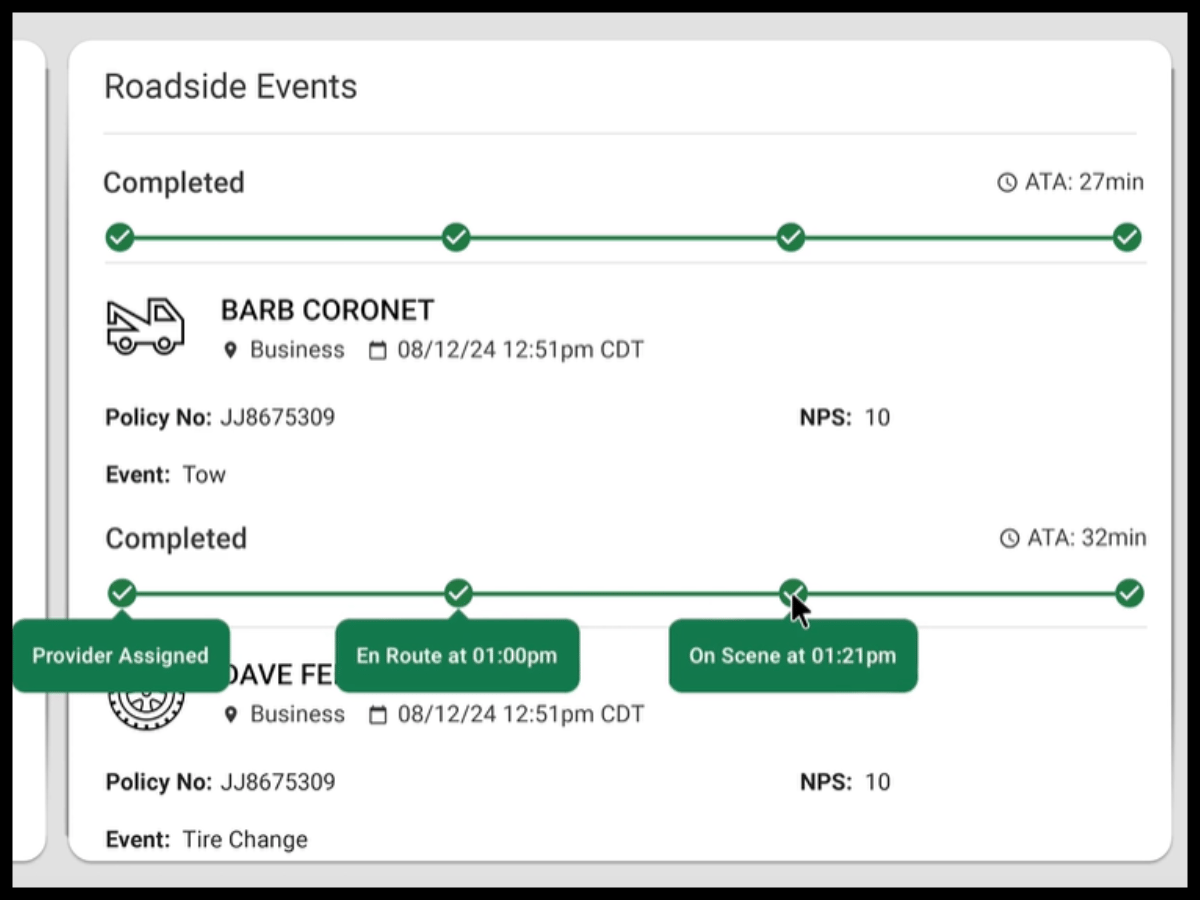This screenshot has height=900, width=1200.
Task: Click third checkmark on the first event's timeline
Action: coord(791,238)
